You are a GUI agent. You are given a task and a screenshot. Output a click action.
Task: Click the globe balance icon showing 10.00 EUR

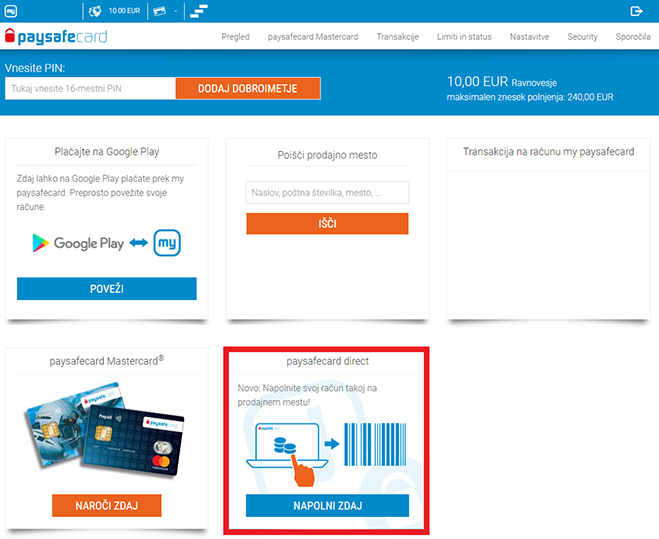95,11
